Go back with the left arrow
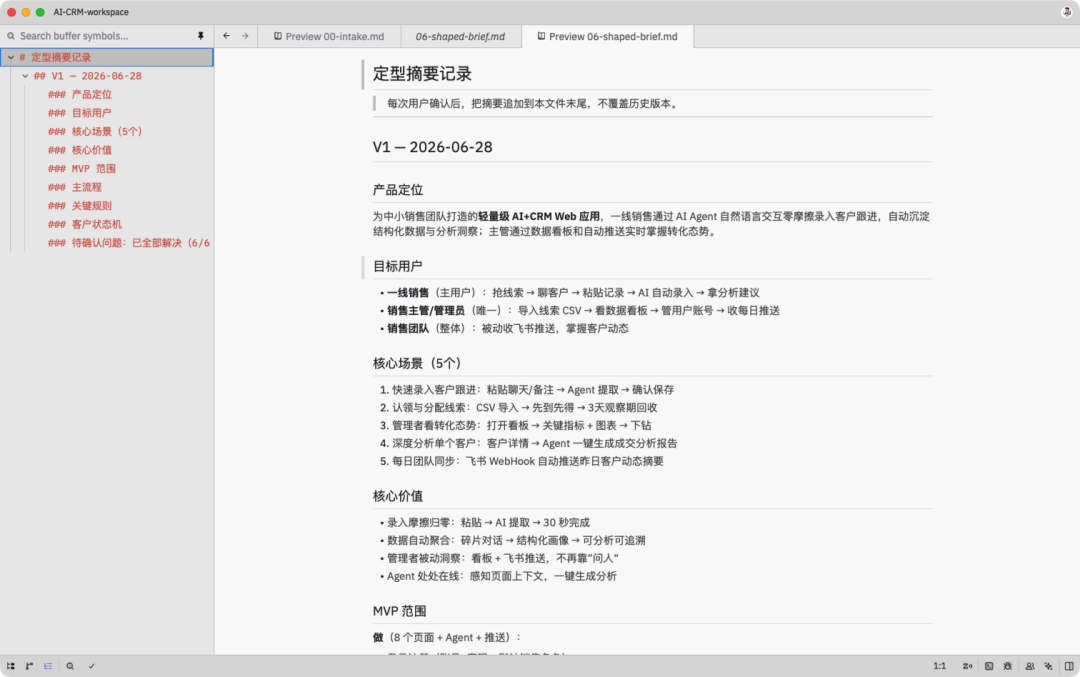Screen dimensions: 1080x677 coord(227,36)
